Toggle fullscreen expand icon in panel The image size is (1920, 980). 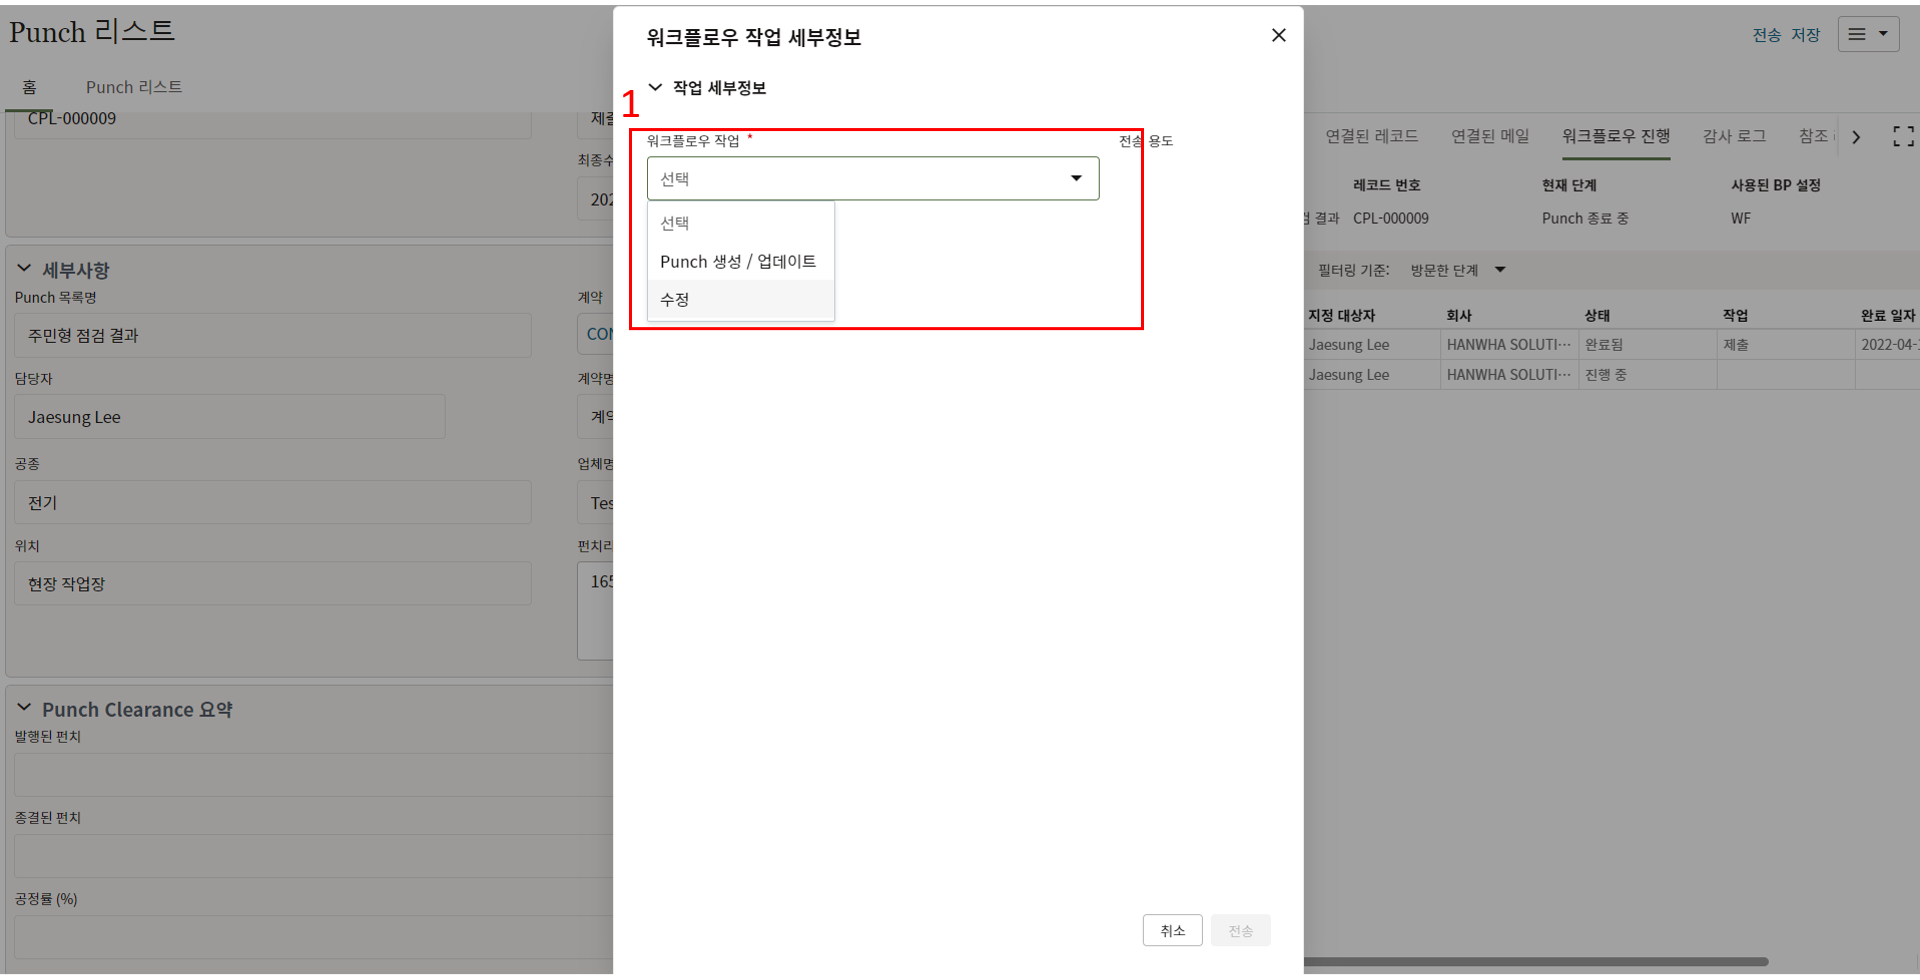pos(1903,137)
